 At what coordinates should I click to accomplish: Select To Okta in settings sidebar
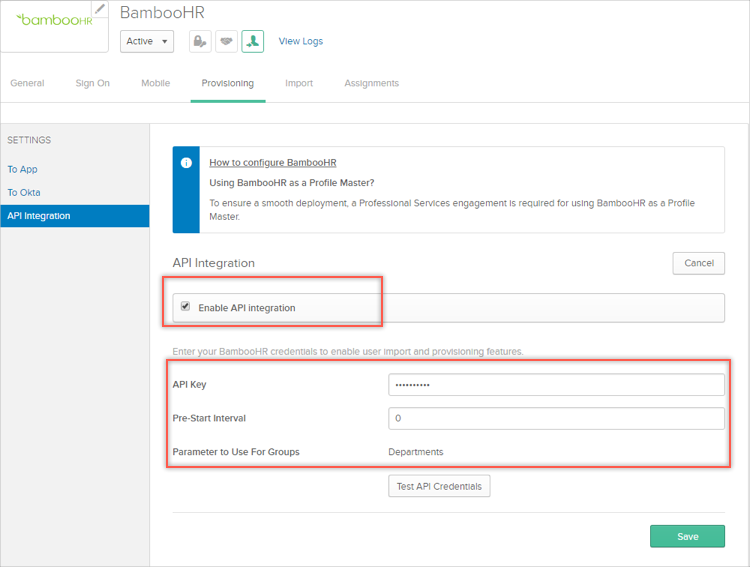pos(24,192)
